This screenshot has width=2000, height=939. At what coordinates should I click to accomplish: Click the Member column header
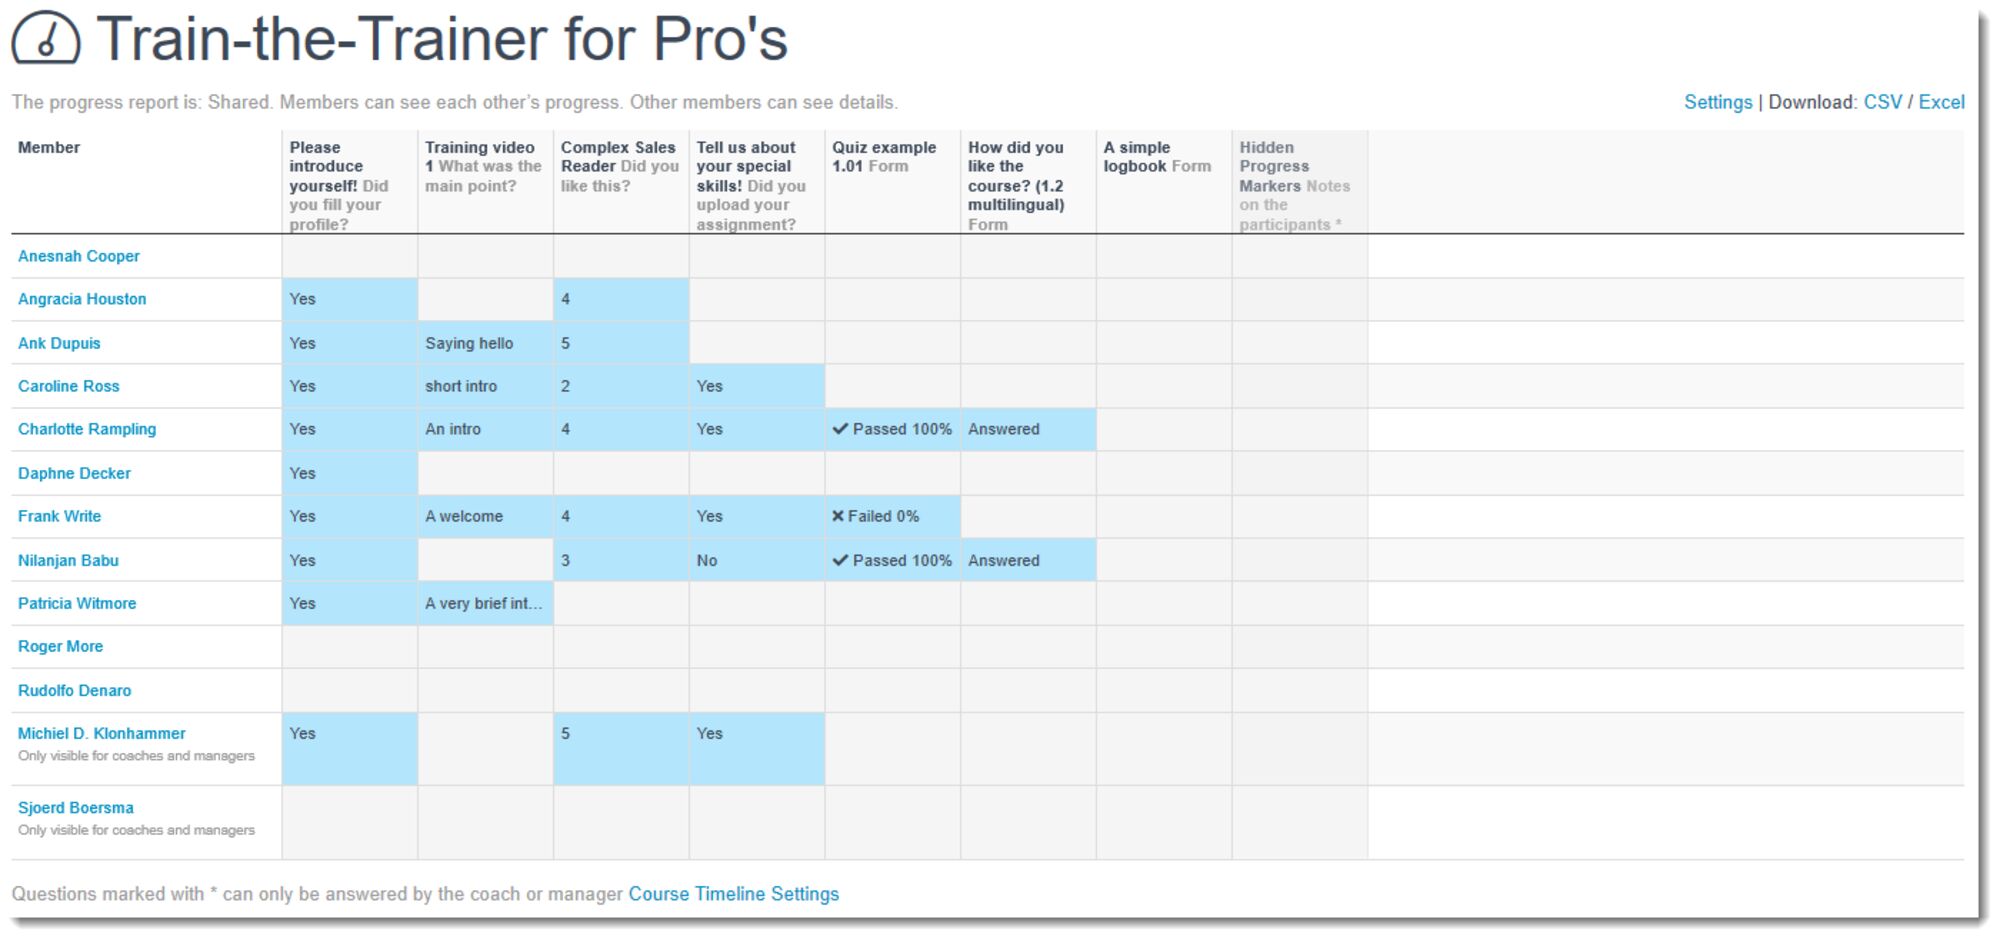click(48, 146)
